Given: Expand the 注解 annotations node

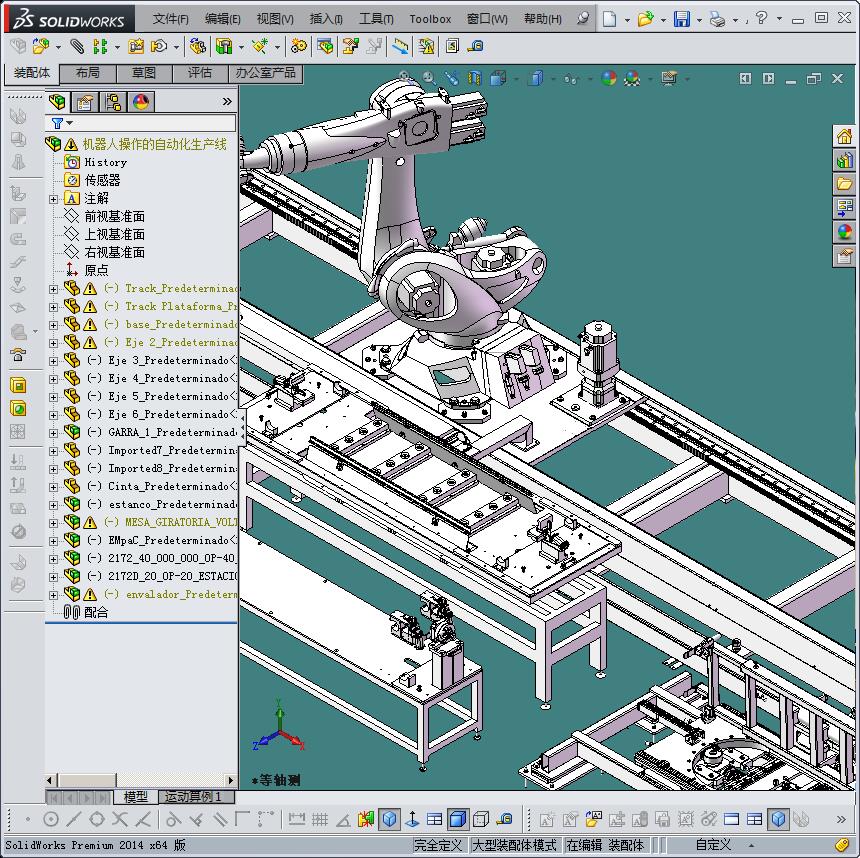Looking at the screenshot, I should 53,199.
